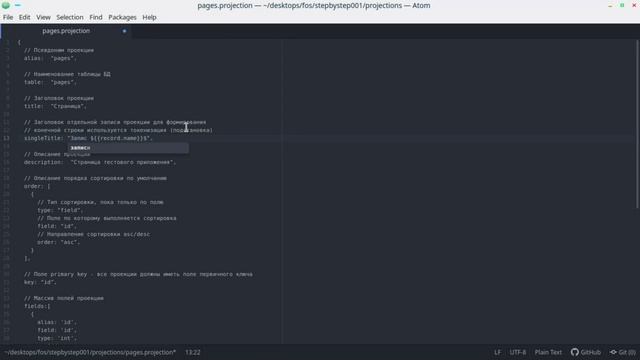The image size is (640, 360).
Task: Change the UTF-8 encoding selector
Action: tap(518, 352)
